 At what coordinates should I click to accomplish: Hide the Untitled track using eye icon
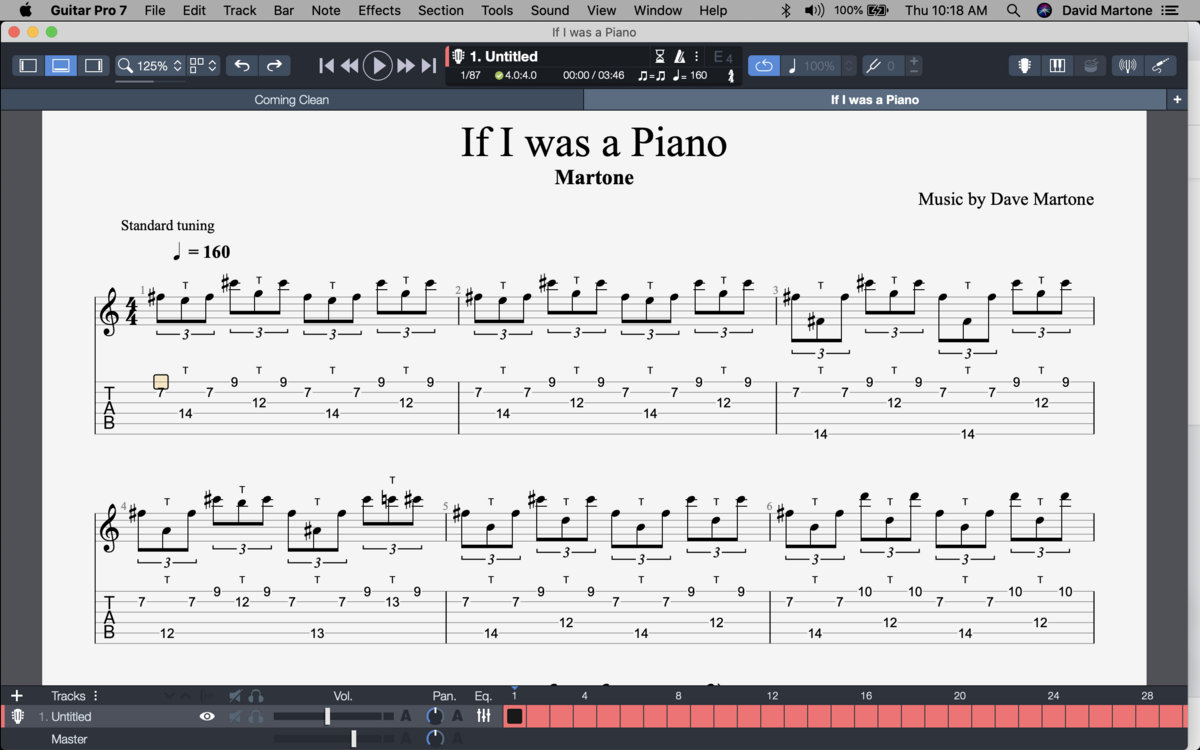coord(207,716)
